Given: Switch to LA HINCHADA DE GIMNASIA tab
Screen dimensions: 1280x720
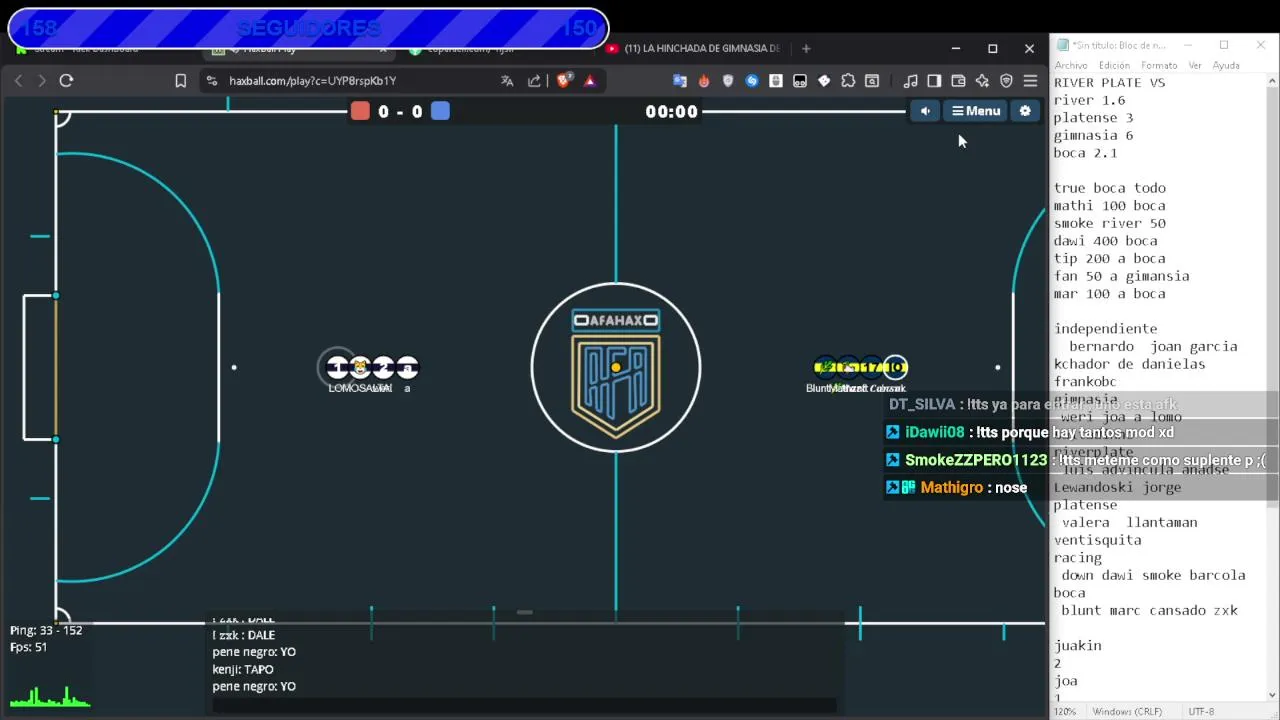Looking at the screenshot, I should point(693,48).
